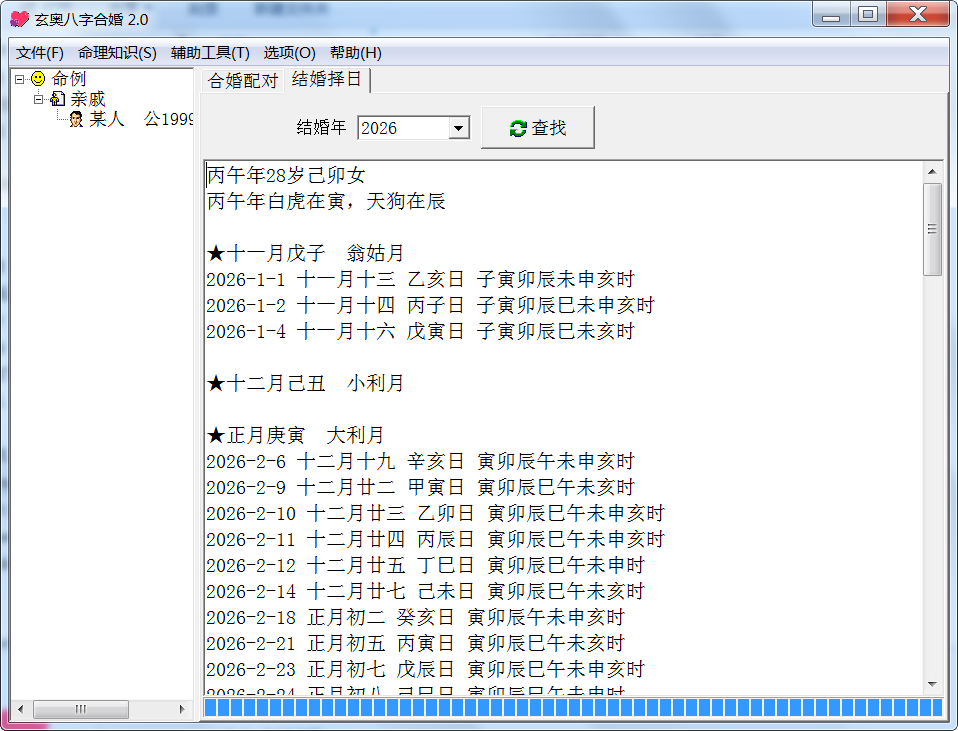Screen dimensions: 958x731
Task: Click the yellow smiley icon beside 命例
Action: (38, 79)
